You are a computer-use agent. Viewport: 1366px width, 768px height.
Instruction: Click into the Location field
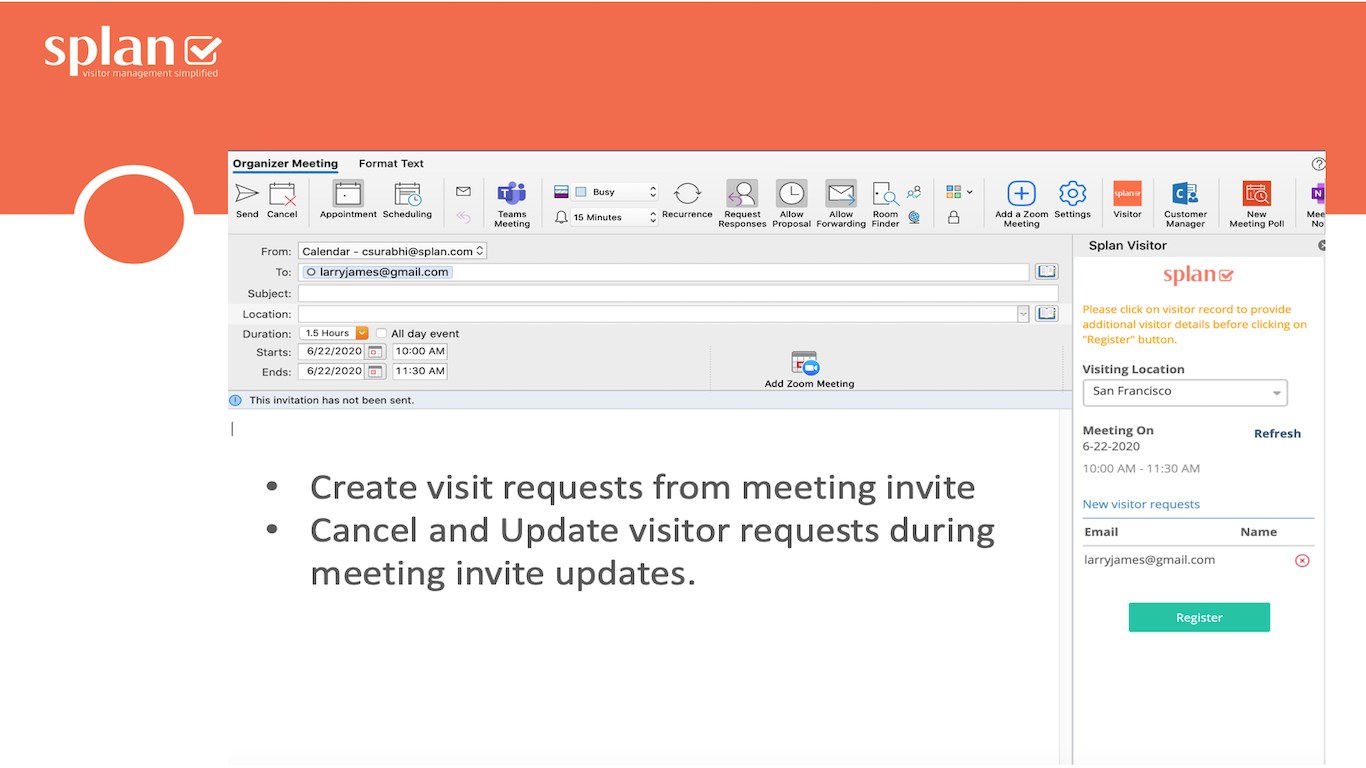point(657,314)
